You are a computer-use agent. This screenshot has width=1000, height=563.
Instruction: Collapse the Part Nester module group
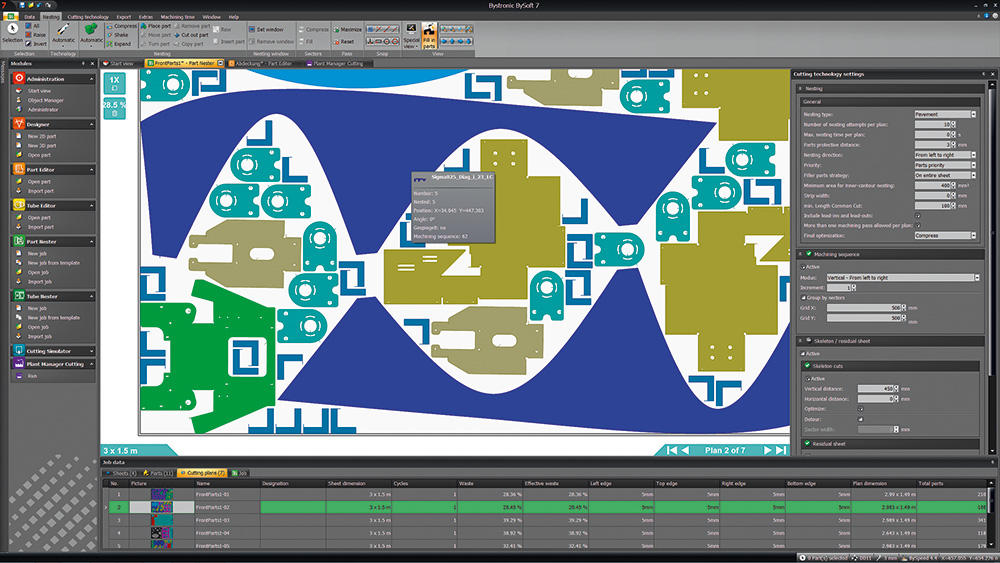tap(91, 242)
